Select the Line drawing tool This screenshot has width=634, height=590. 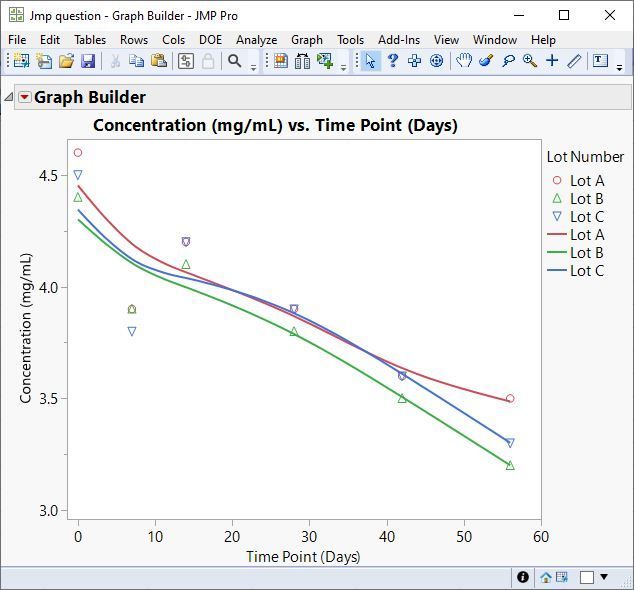click(574, 61)
